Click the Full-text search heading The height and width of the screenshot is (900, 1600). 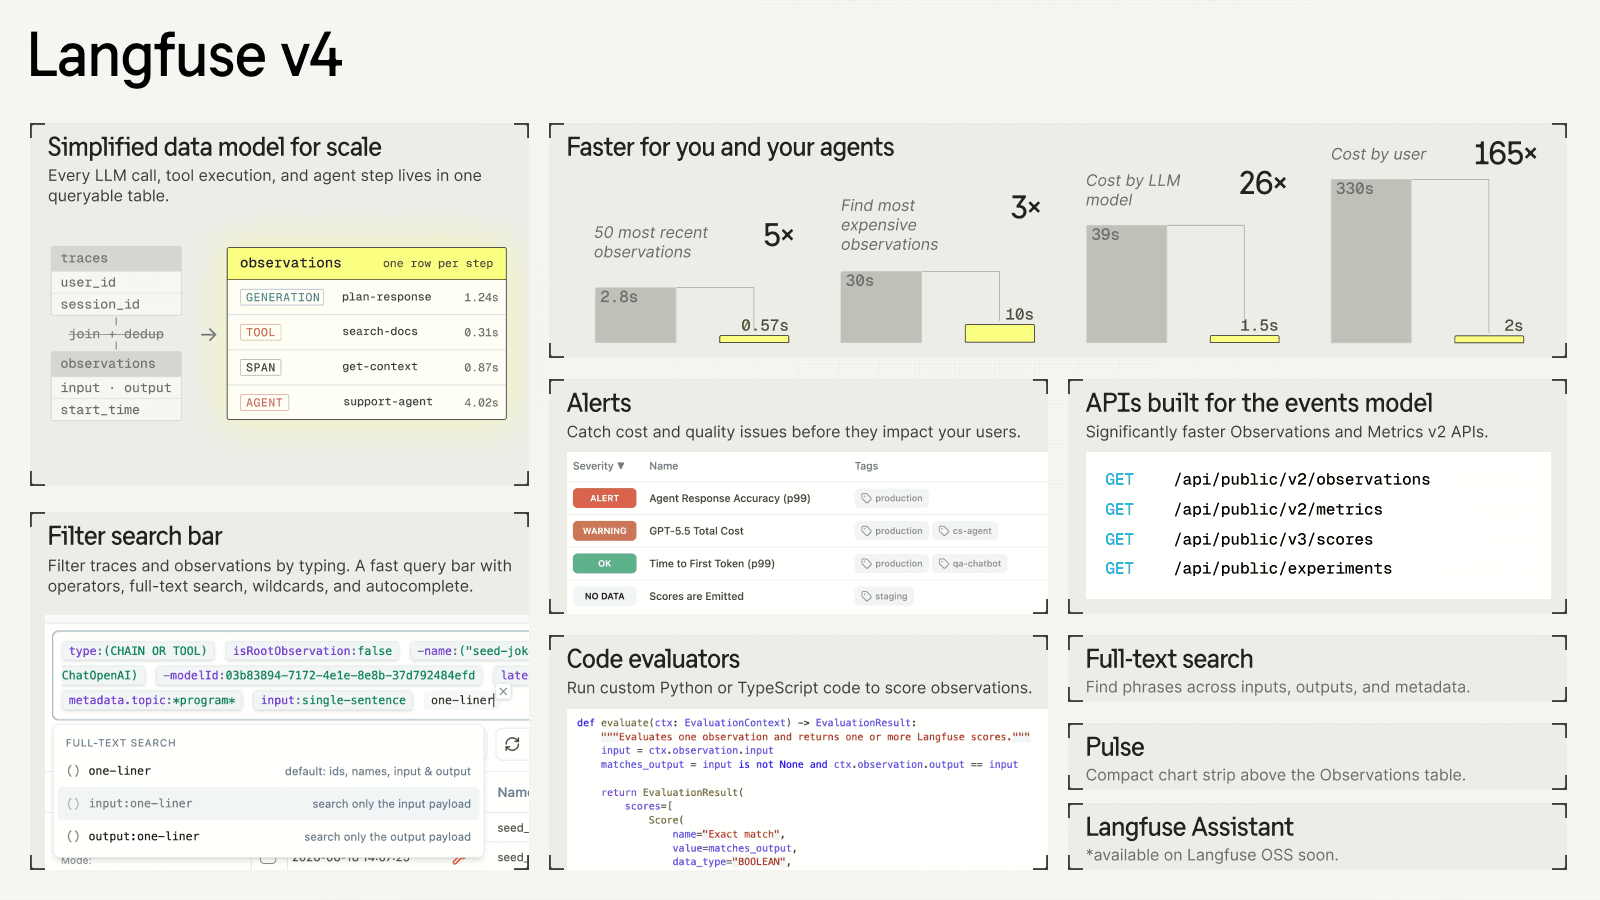(x=1169, y=659)
